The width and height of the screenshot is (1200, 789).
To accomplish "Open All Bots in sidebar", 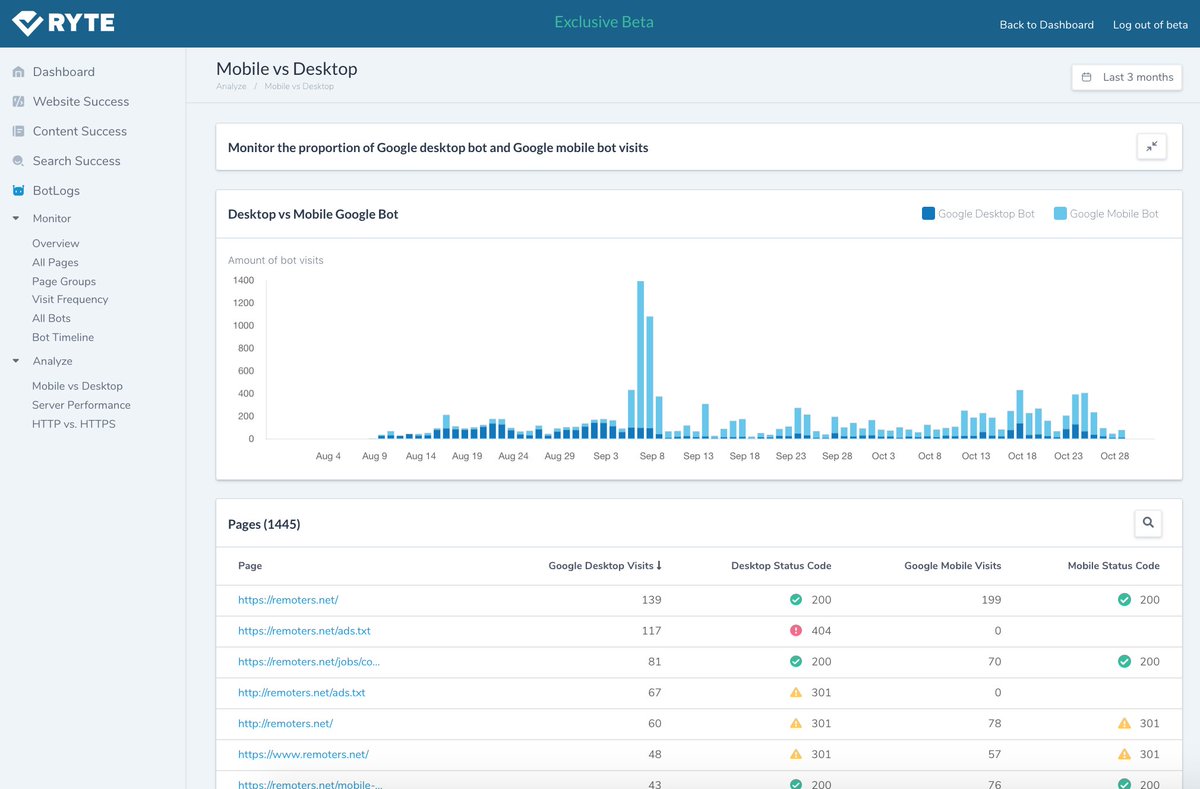I will [51, 318].
